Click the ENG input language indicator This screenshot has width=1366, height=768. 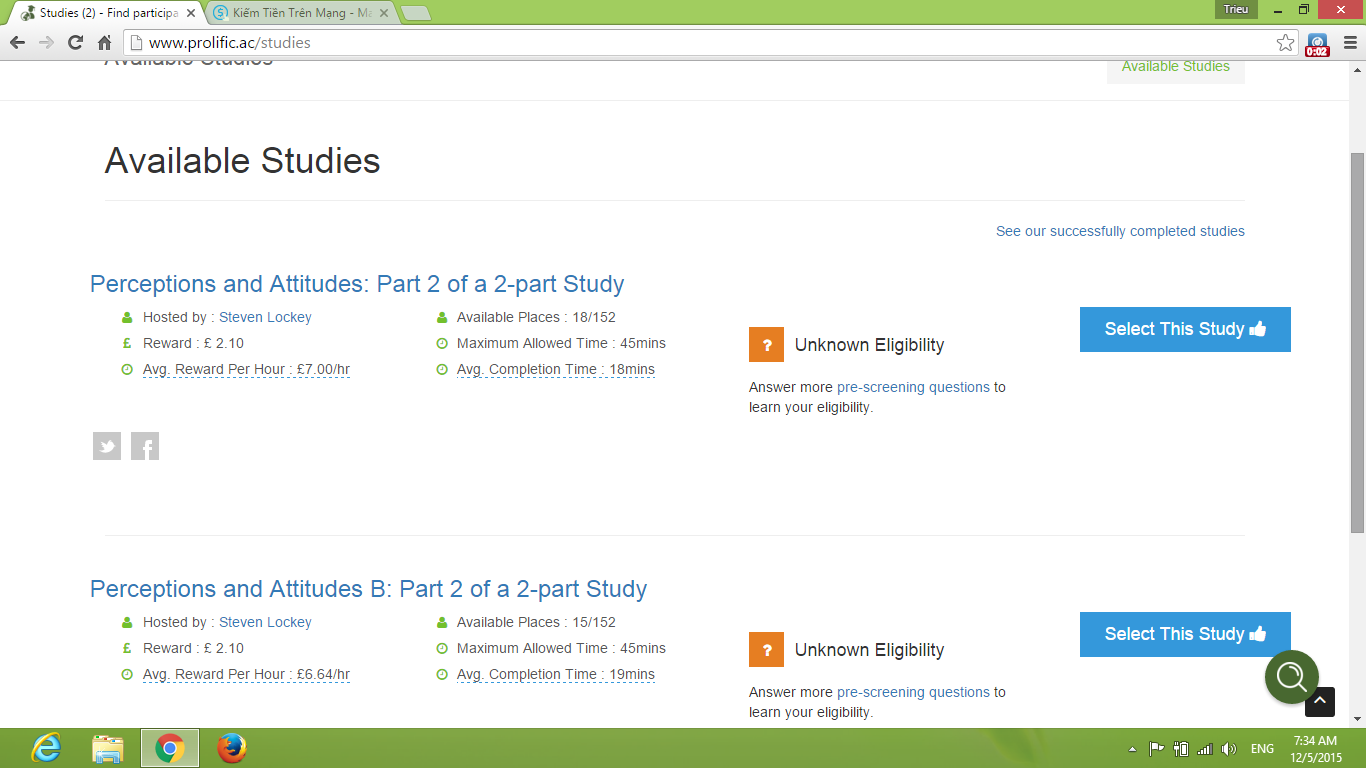[x=1262, y=749]
